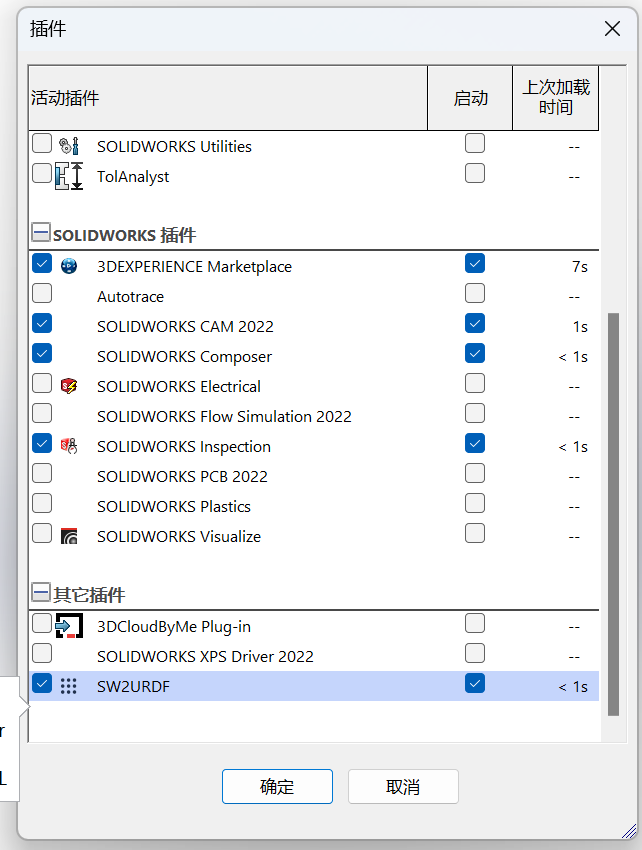Enable SOLIDWORKS Flow Simulation 2022 active checkbox
The image size is (642, 850).
[x=42, y=414]
